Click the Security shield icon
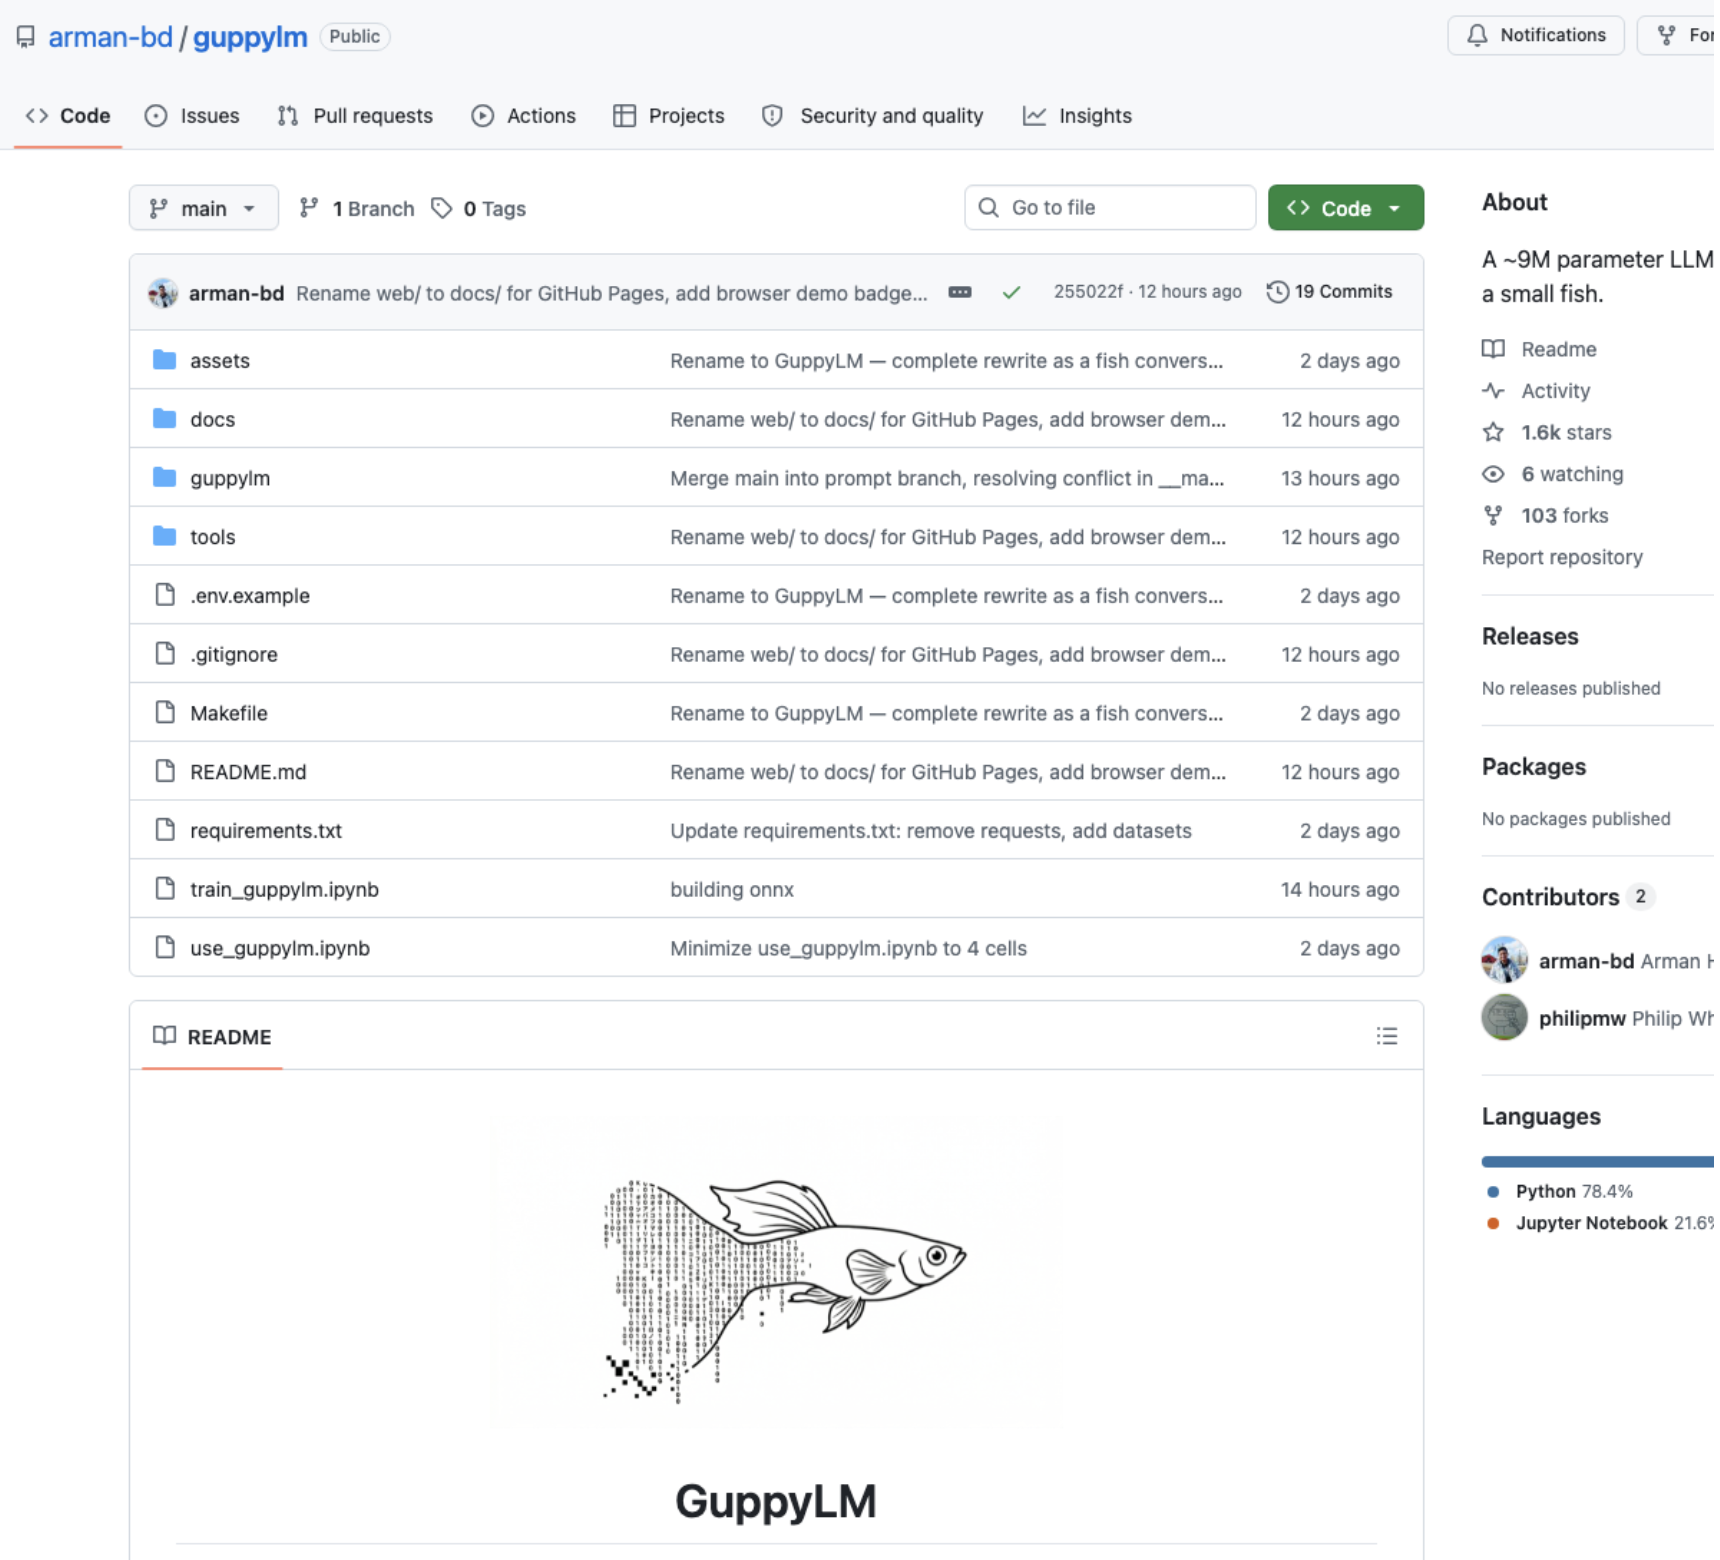Viewport: 1720px width, 1560px height. point(772,116)
